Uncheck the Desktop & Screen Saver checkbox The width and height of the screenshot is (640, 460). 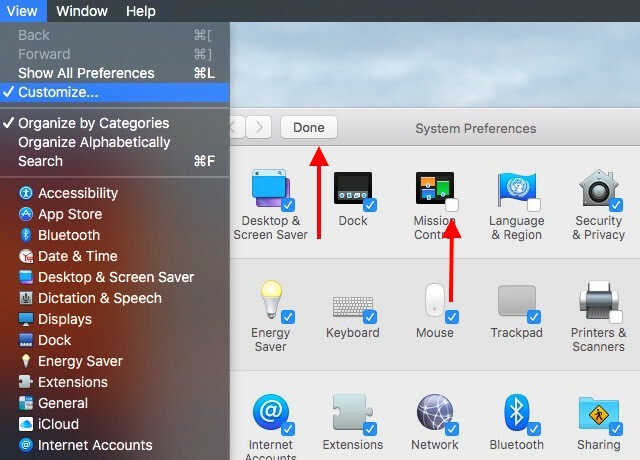(x=288, y=205)
